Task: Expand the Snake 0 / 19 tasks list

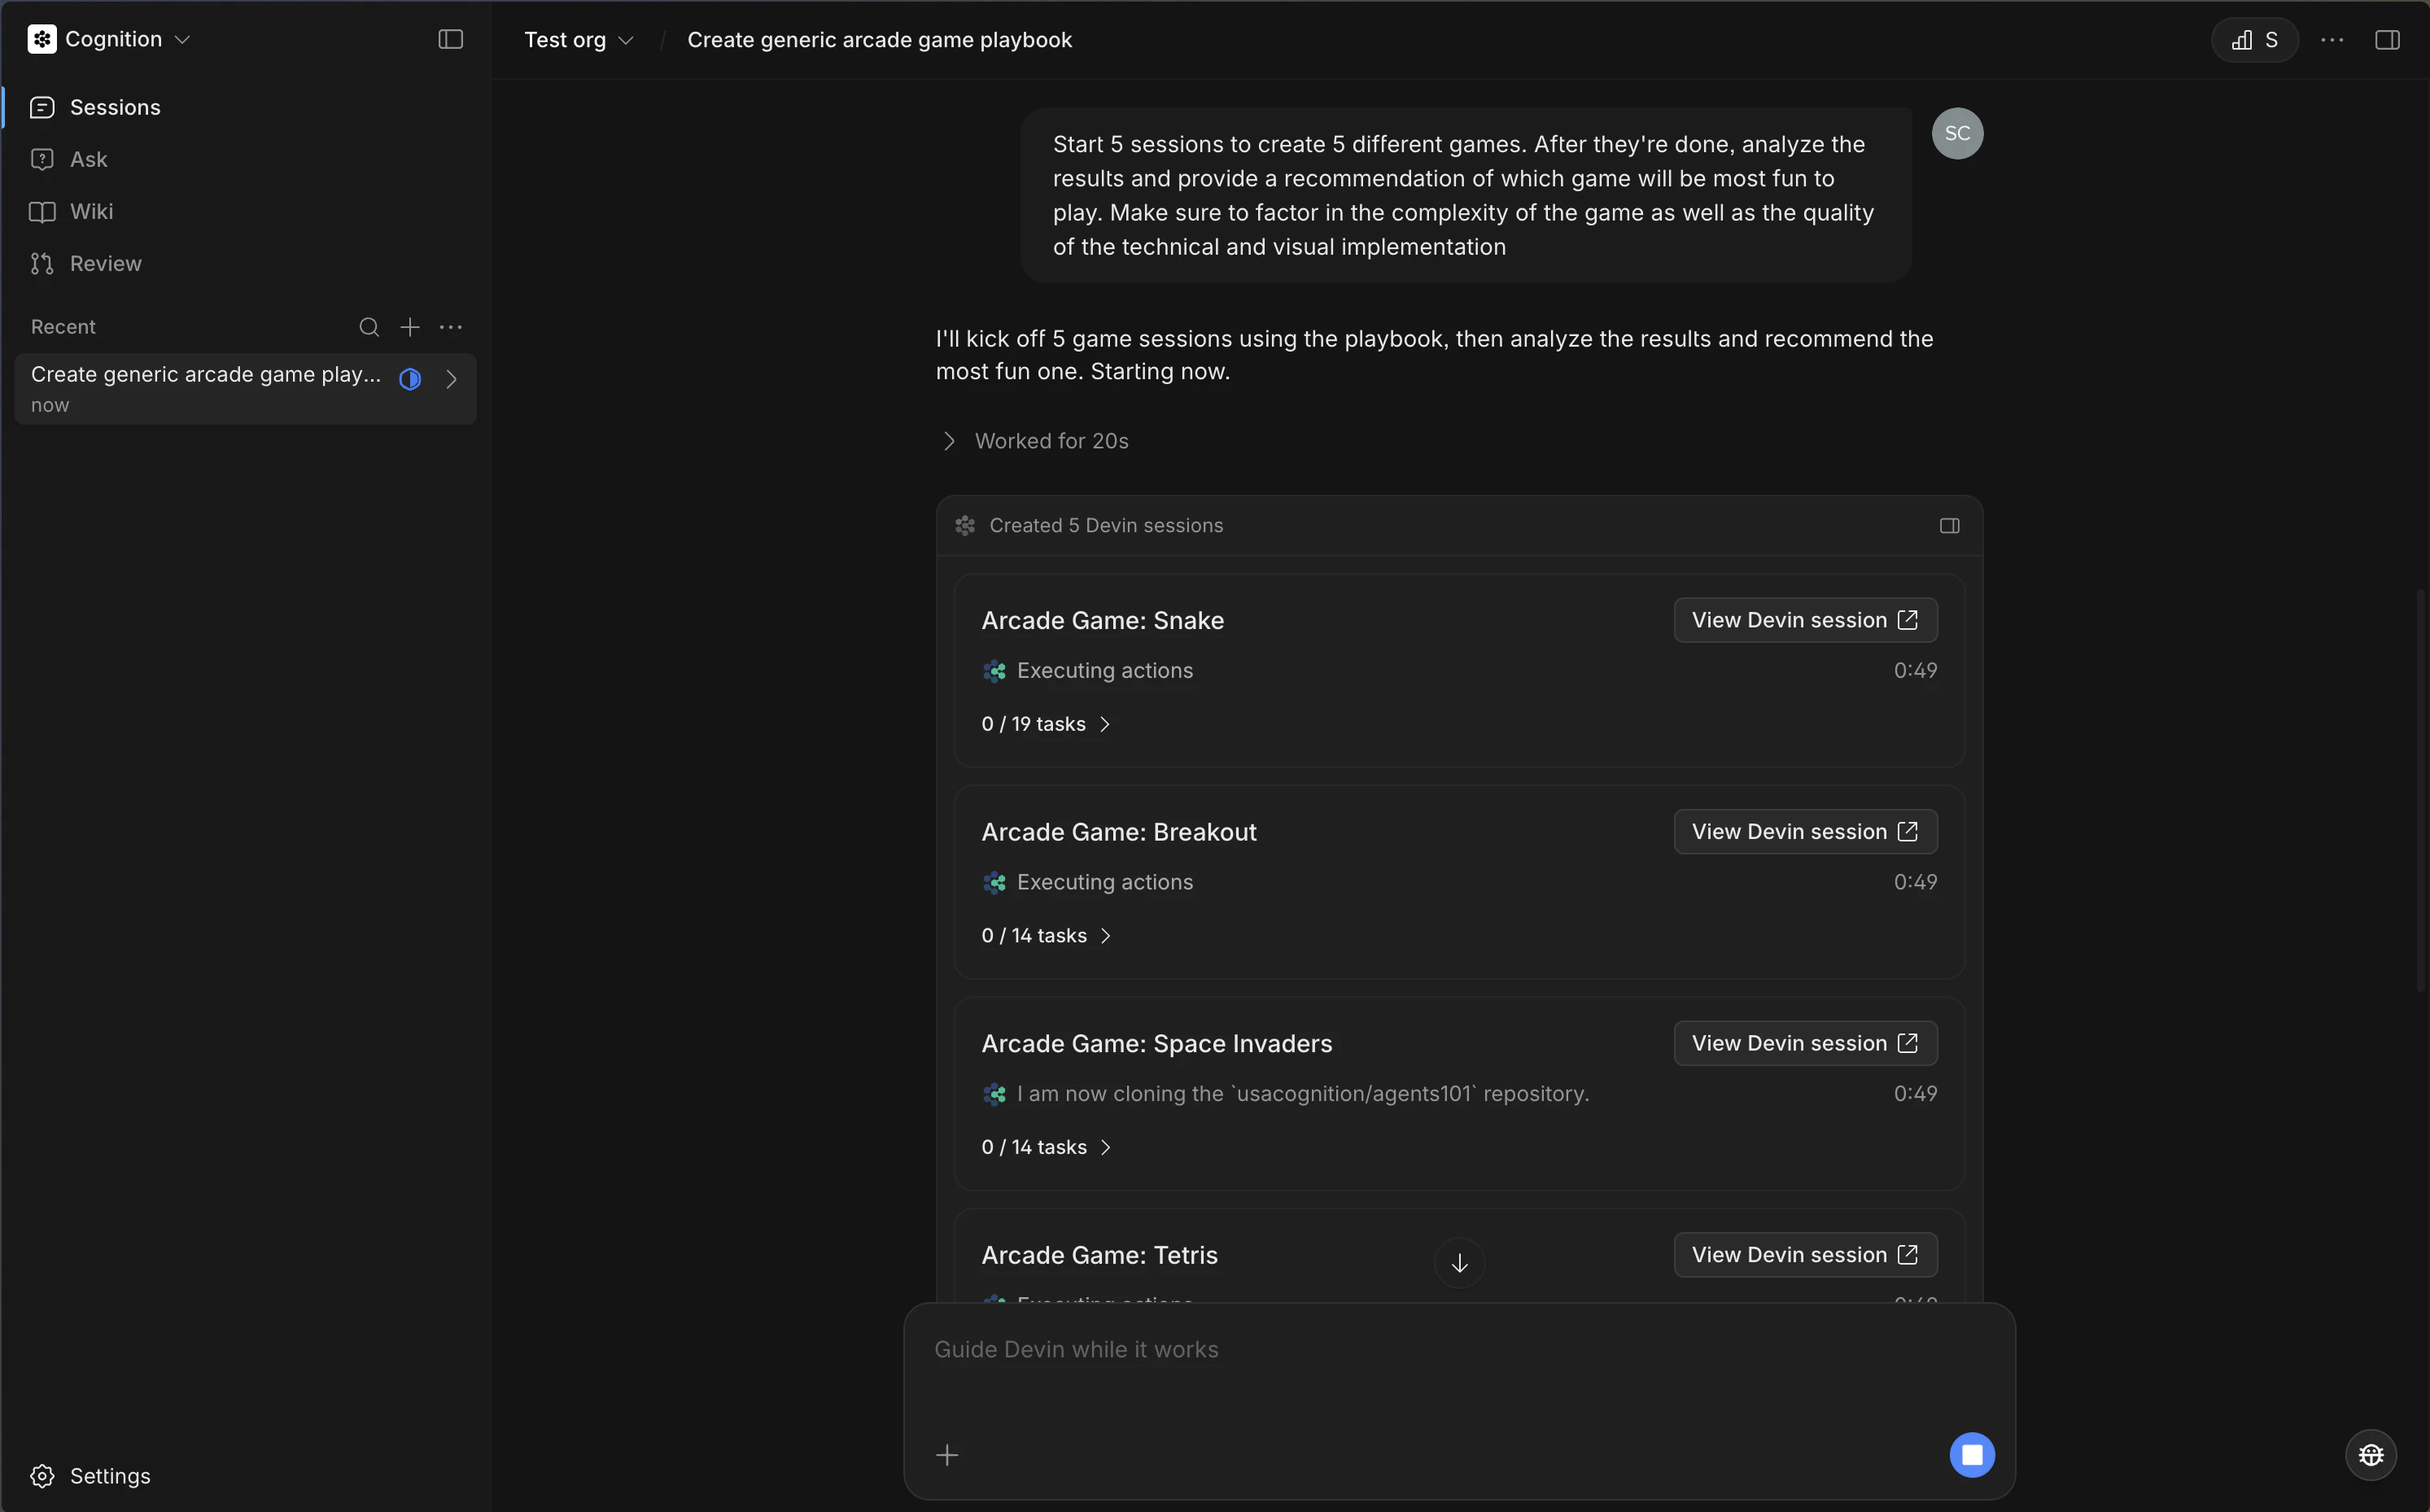Action: click(x=1046, y=724)
